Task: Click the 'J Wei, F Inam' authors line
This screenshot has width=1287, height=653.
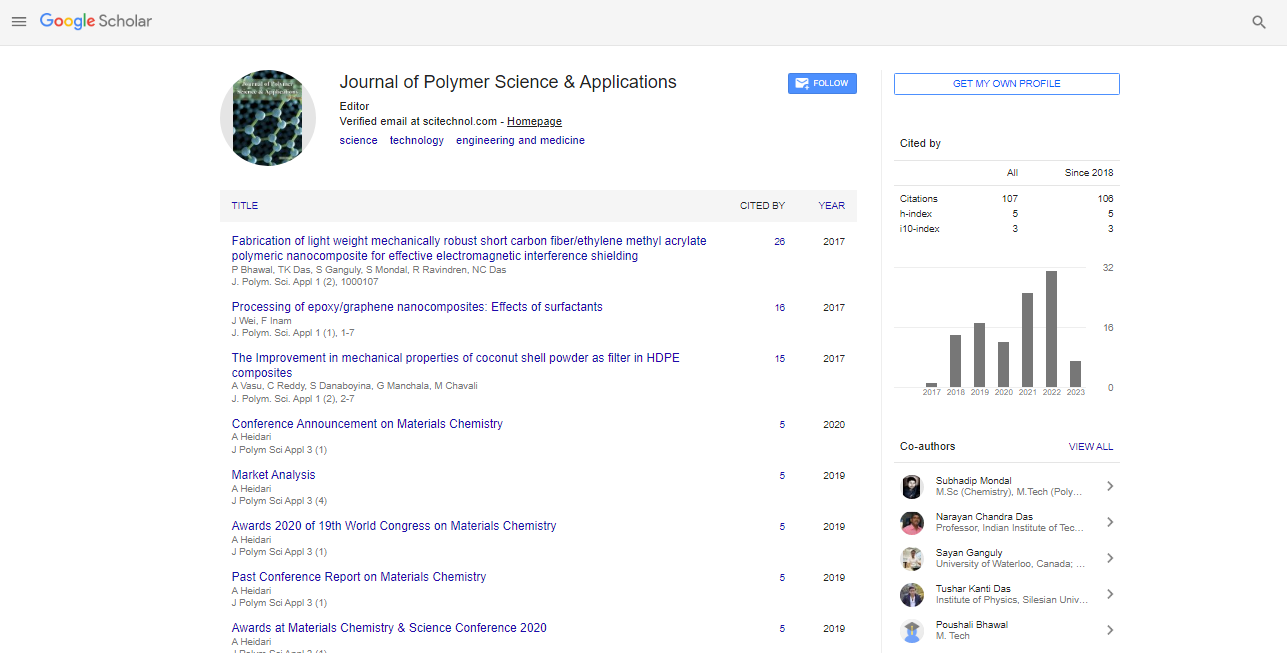Action: (x=262, y=321)
